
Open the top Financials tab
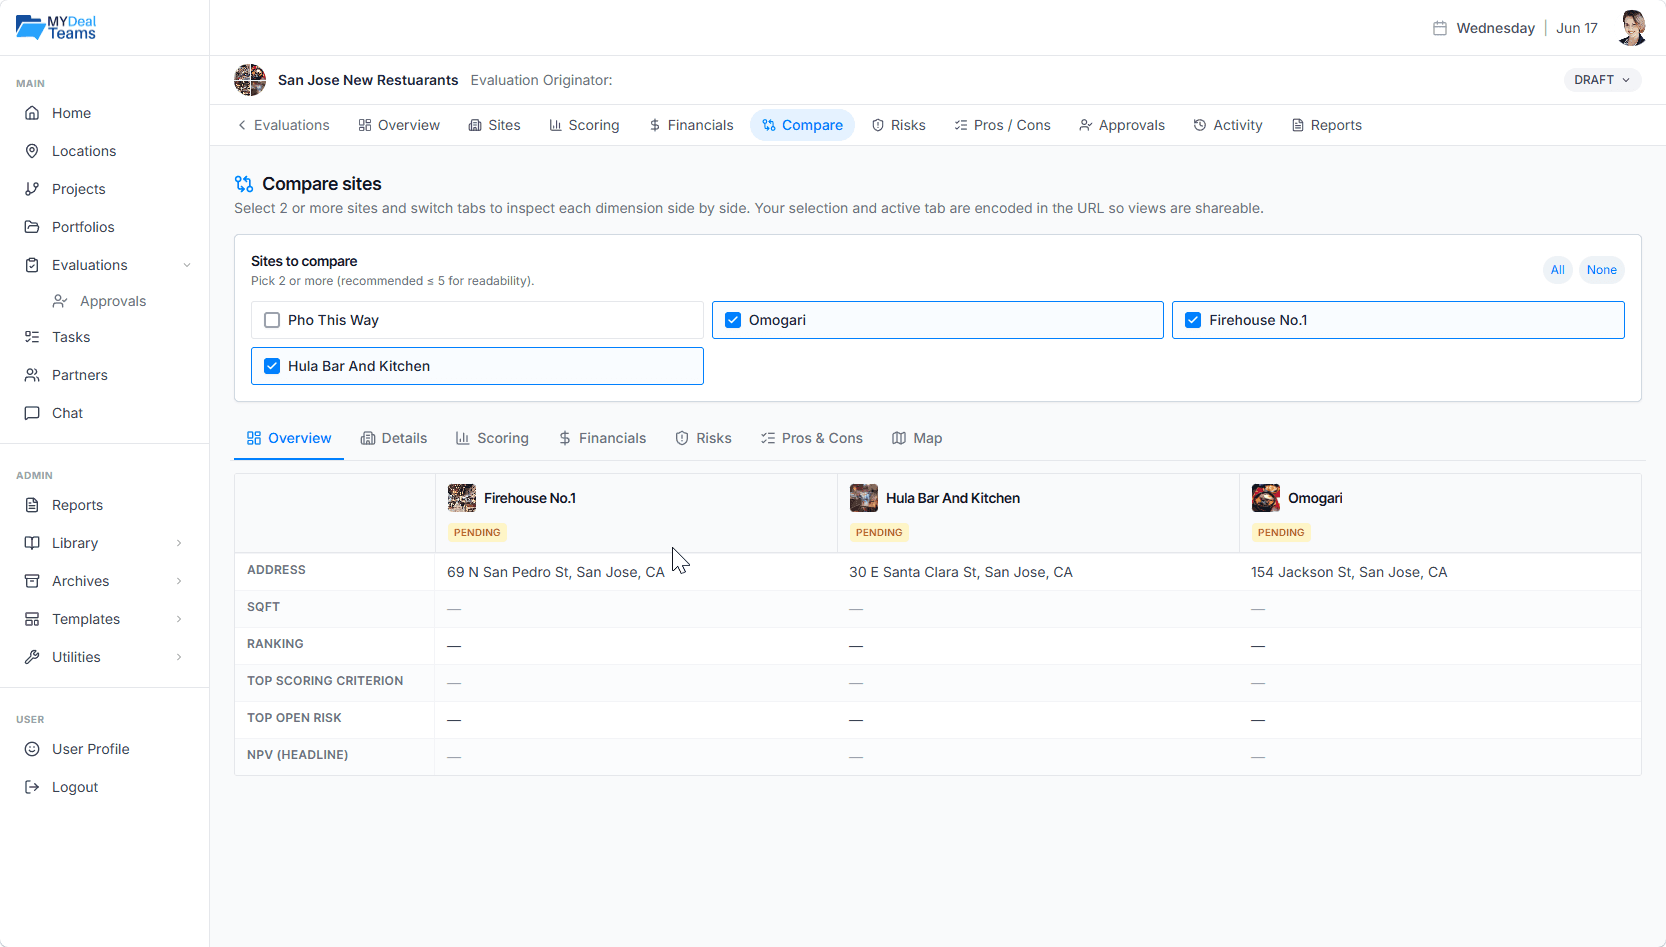(691, 125)
